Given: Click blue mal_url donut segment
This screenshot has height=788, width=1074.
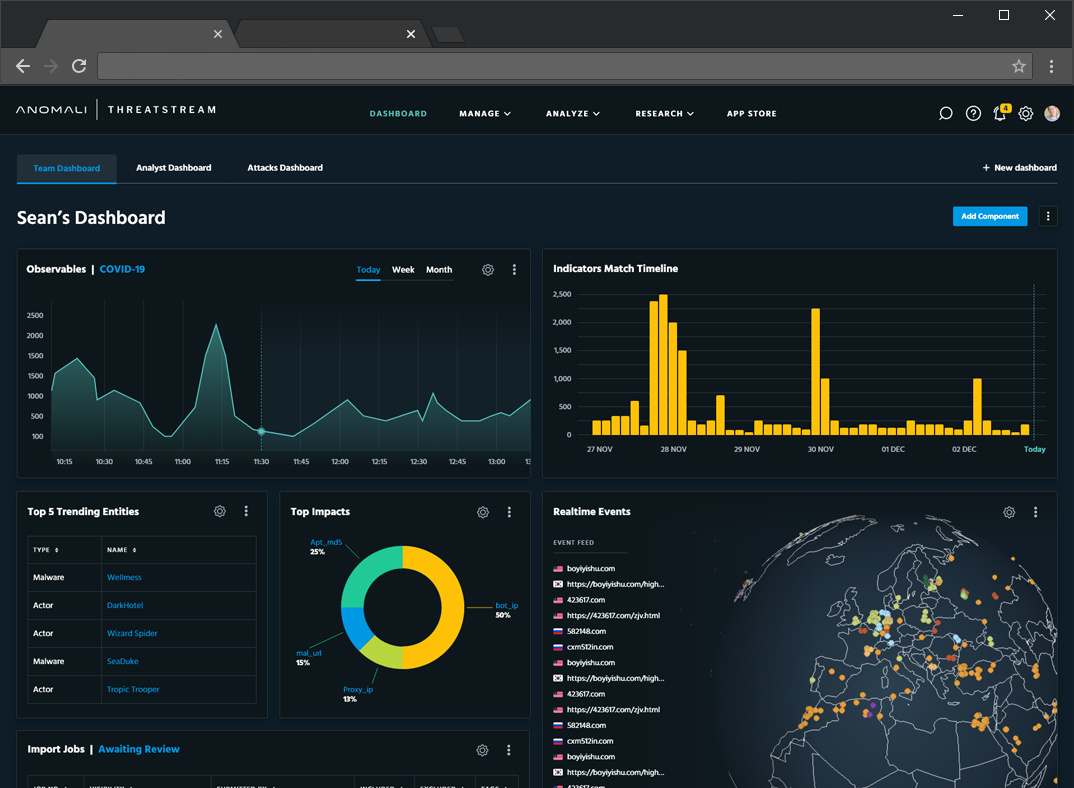Looking at the screenshot, I should pyautogui.click(x=355, y=627).
